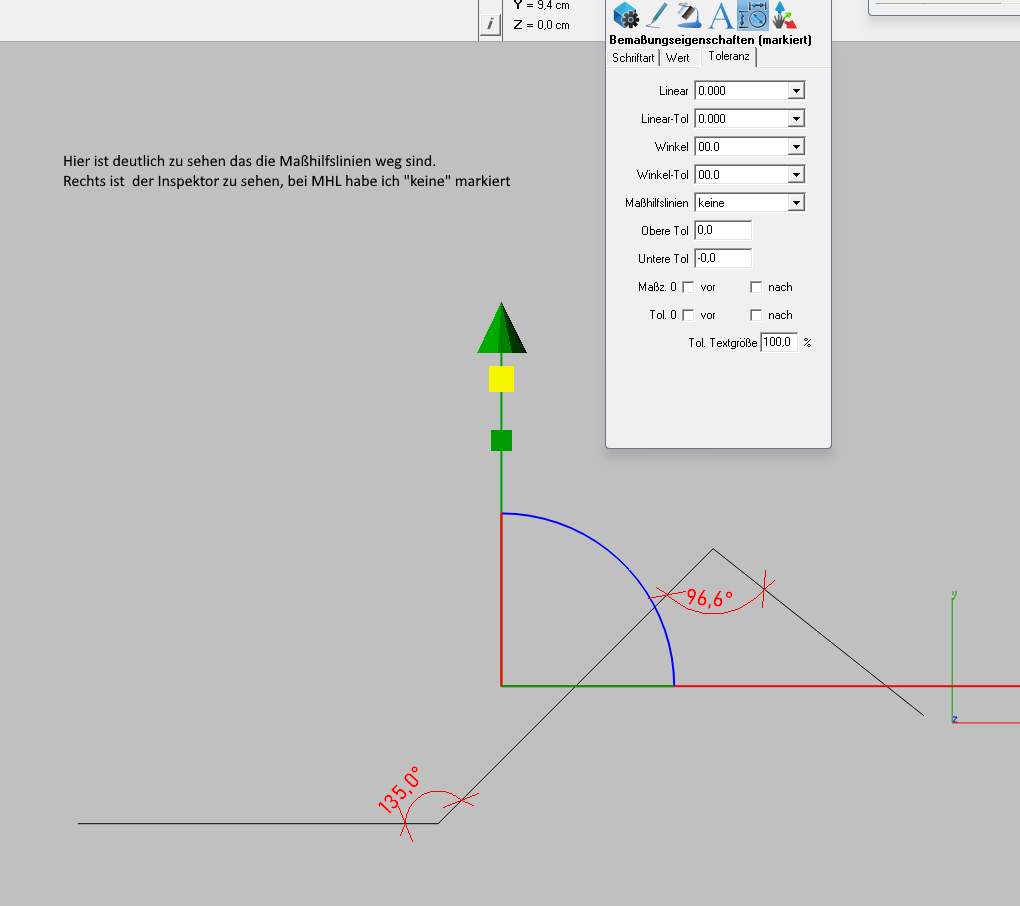Switch to the Schriftart tab

pos(633,58)
